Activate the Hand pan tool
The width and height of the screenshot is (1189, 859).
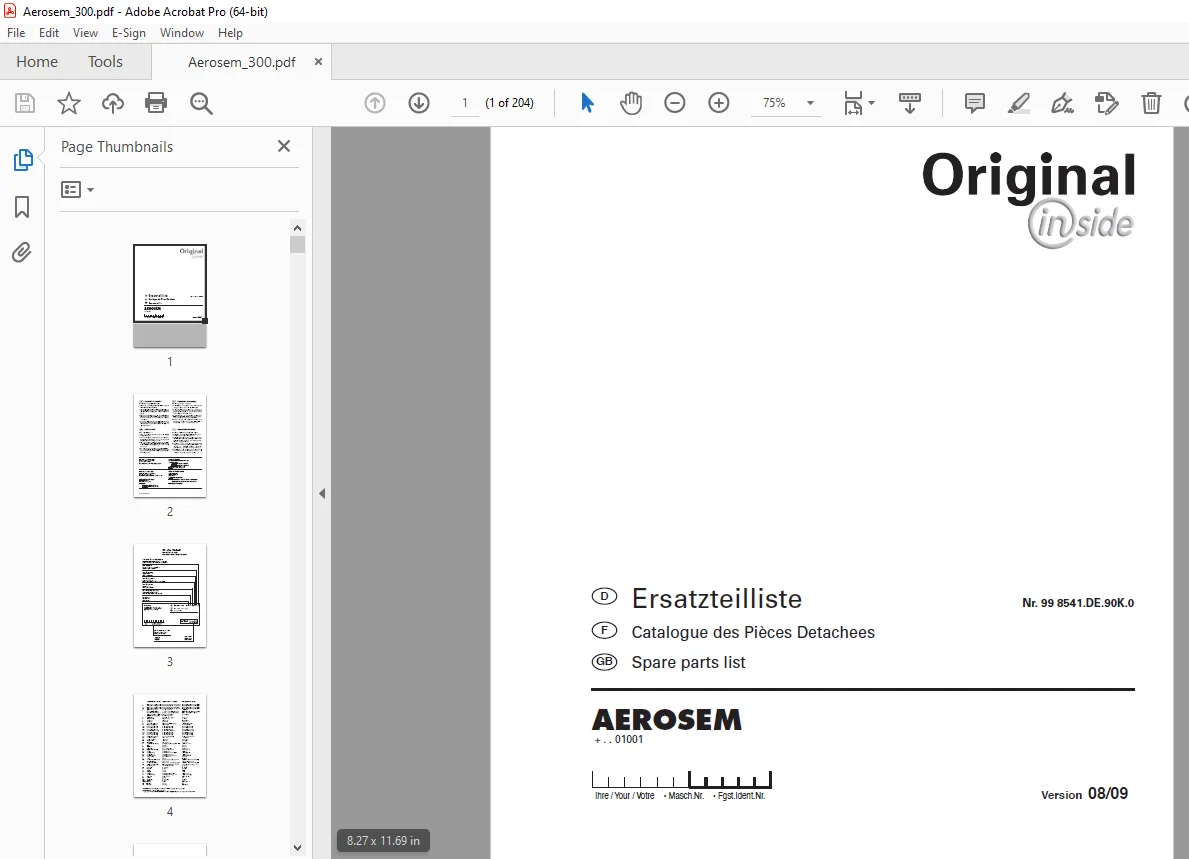point(630,103)
